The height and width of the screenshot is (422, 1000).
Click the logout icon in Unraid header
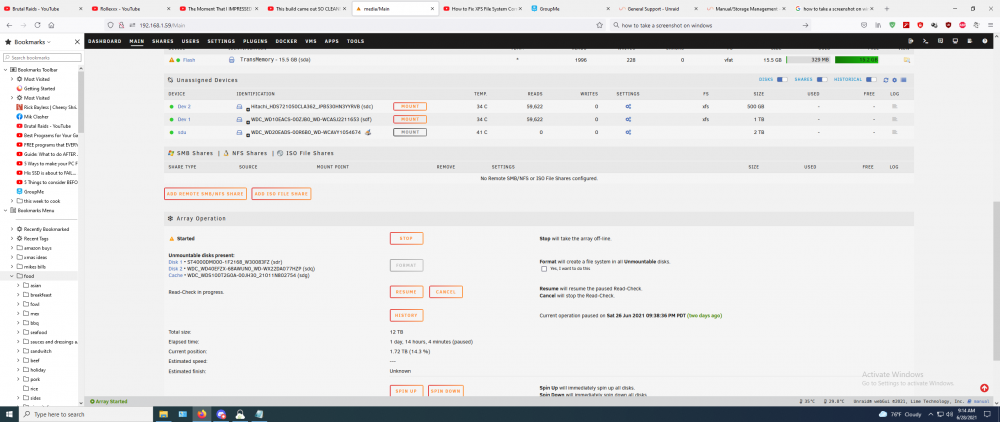911,41
